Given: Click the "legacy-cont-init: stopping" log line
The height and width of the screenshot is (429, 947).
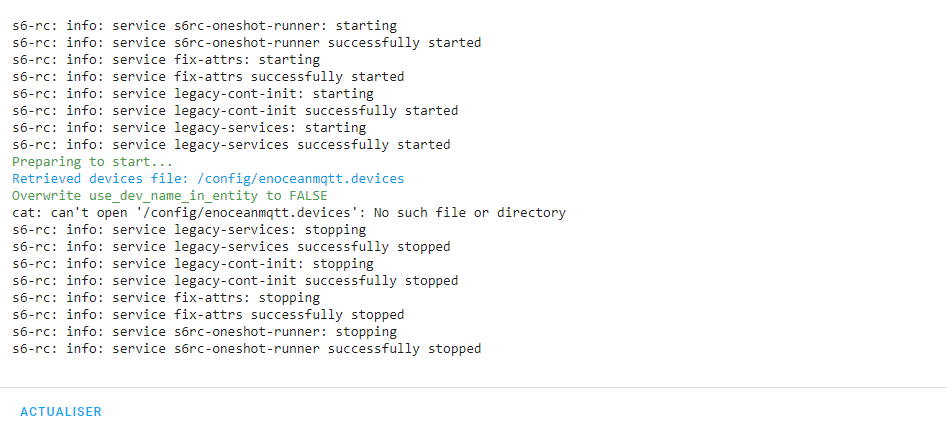Looking at the screenshot, I should (193, 263).
